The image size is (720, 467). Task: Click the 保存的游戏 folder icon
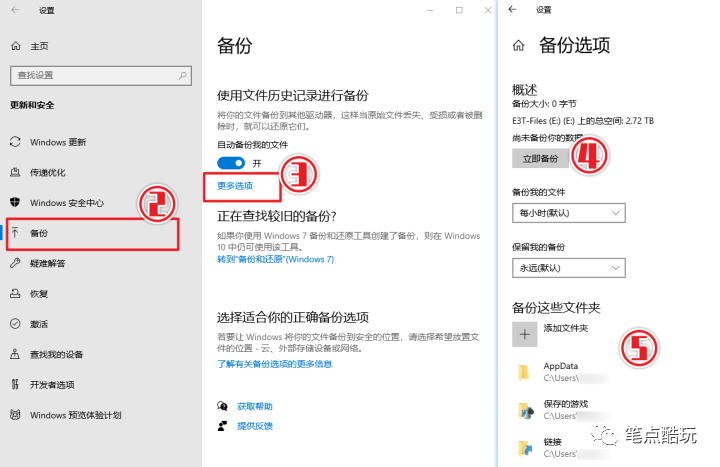(525, 410)
